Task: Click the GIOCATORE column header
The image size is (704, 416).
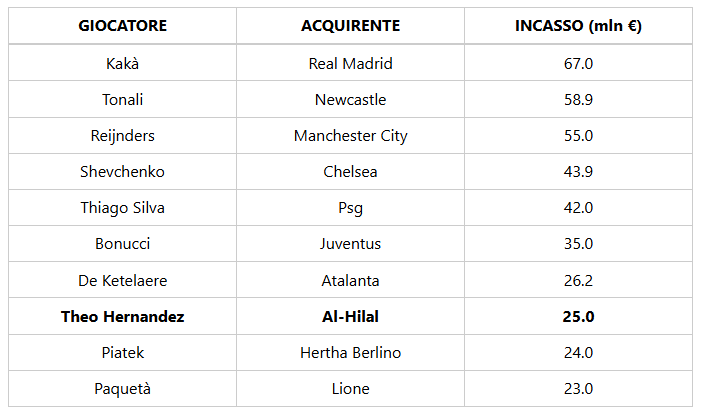Action: 123,26
